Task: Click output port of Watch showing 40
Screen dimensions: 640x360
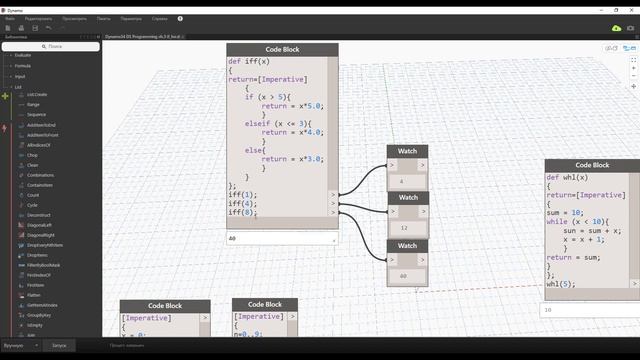Action: [422, 260]
